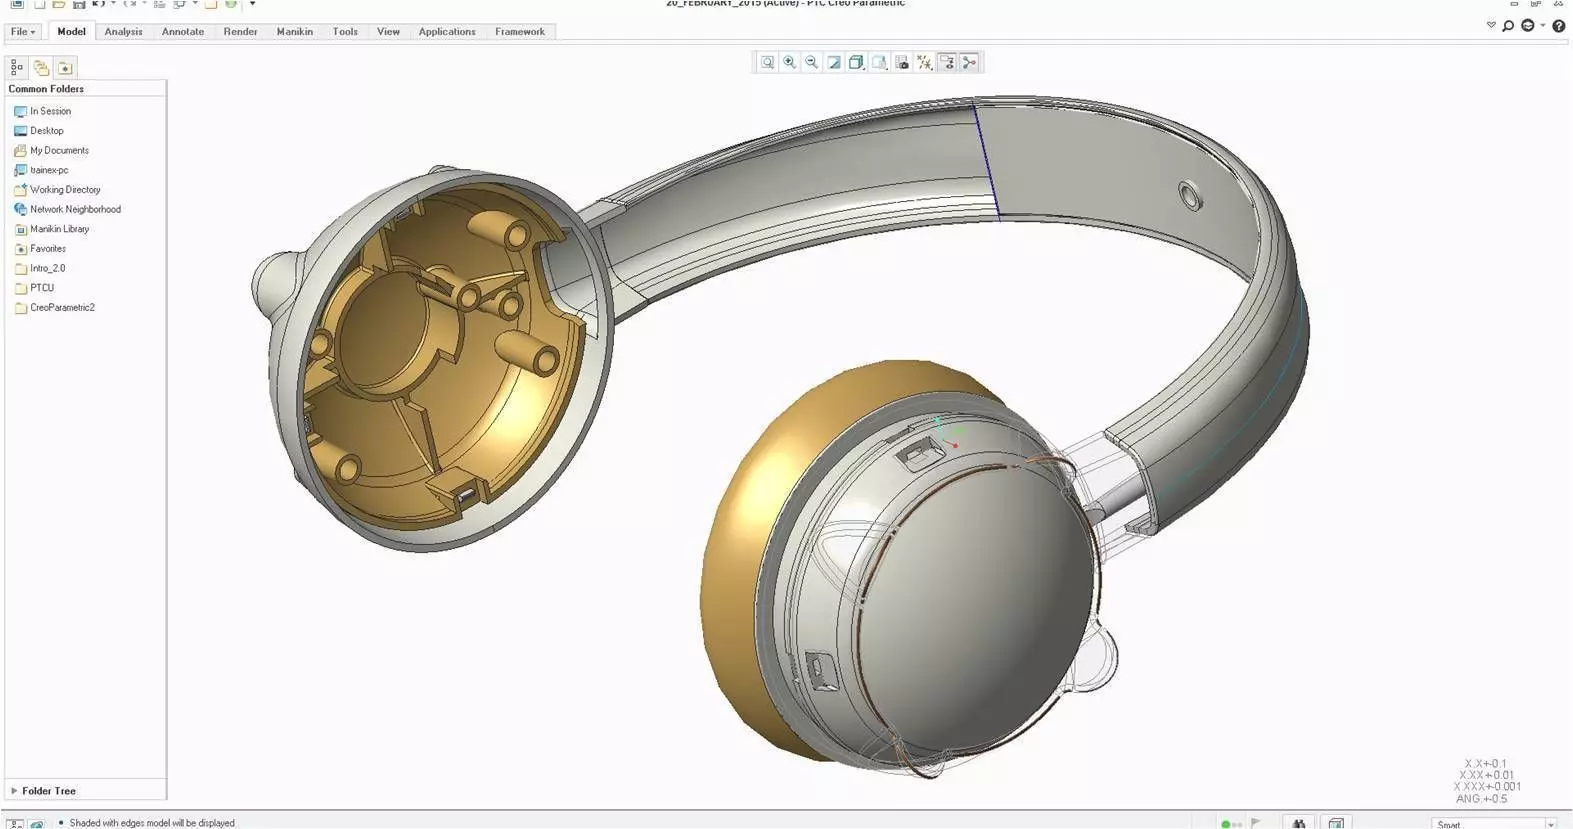Toggle navigator display icon in status bar

(x=15, y=823)
